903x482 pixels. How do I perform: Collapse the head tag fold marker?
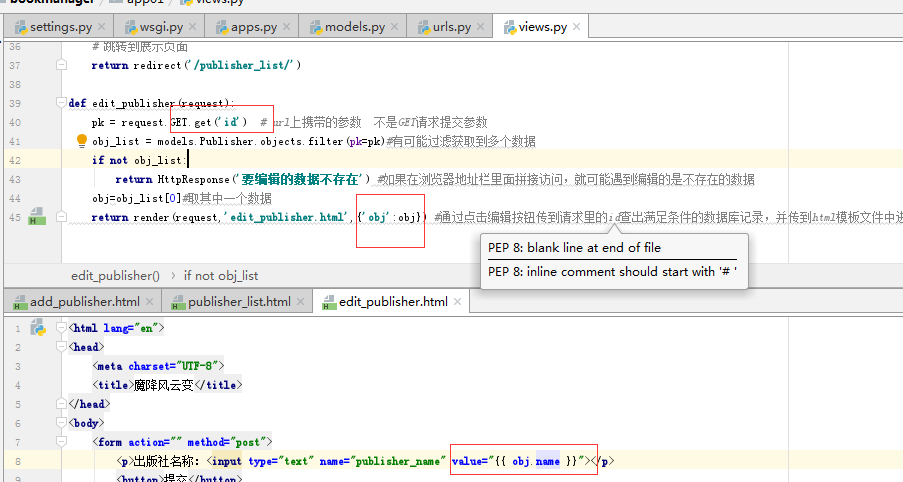61,347
